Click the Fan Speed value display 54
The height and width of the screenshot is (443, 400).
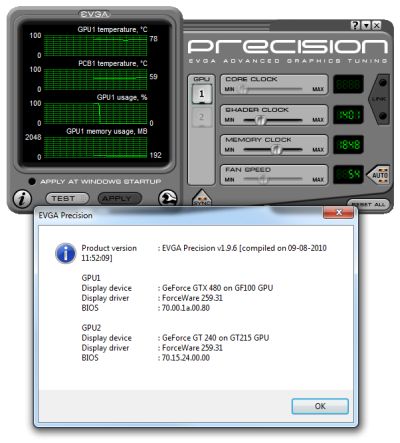tap(348, 175)
